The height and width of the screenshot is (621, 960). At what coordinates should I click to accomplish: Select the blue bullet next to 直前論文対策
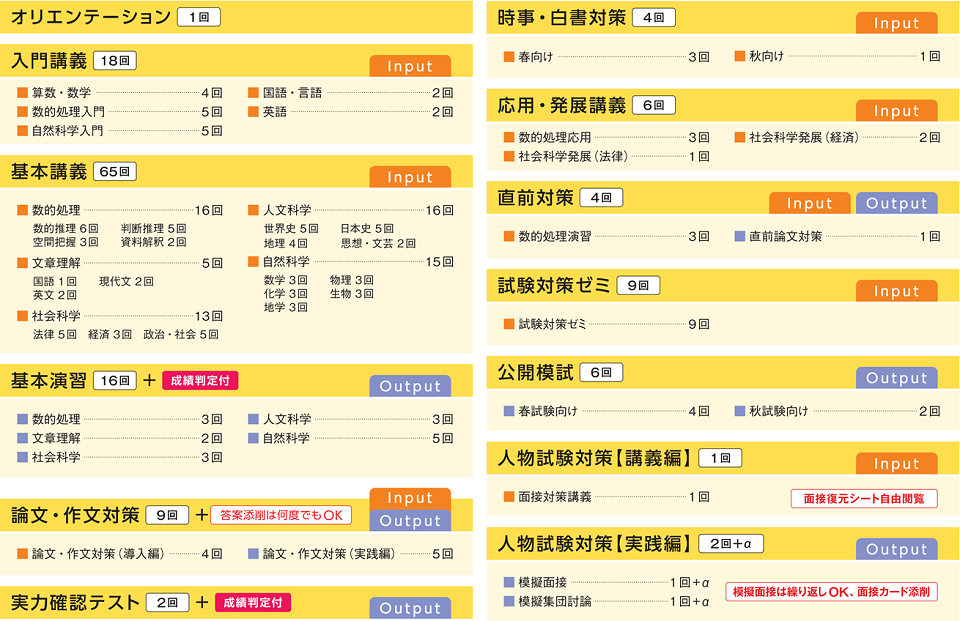click(x=740, y=237)
